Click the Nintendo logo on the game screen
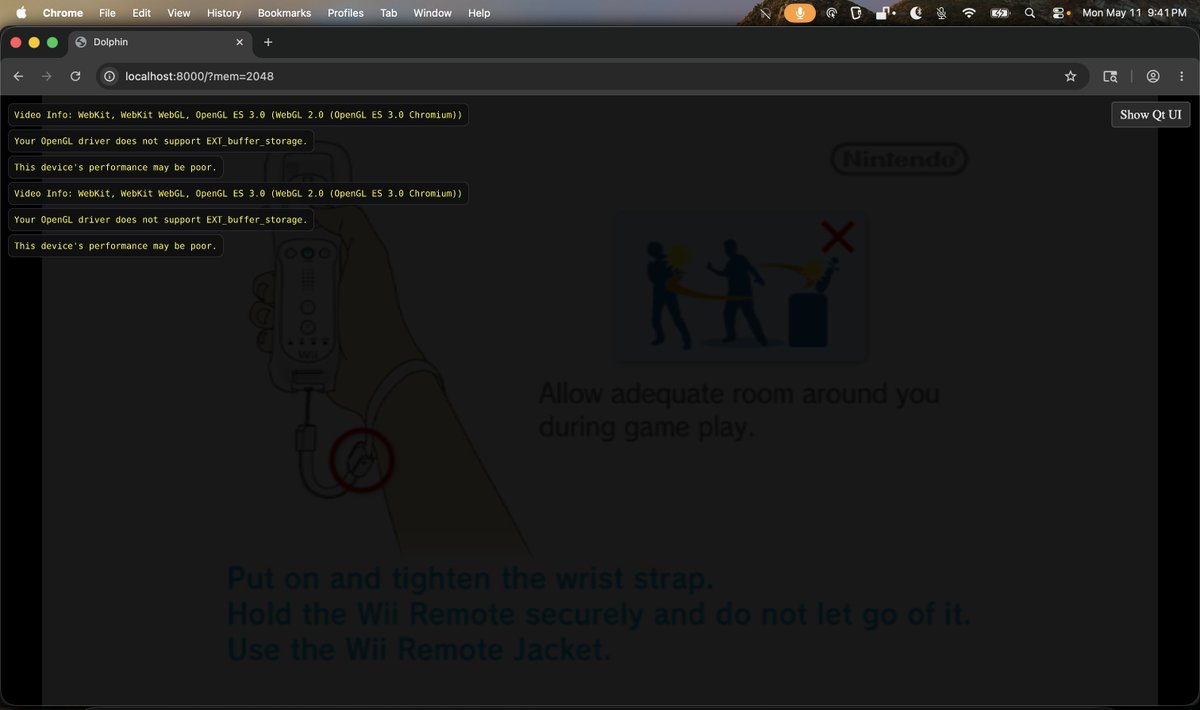 point(899,159)
